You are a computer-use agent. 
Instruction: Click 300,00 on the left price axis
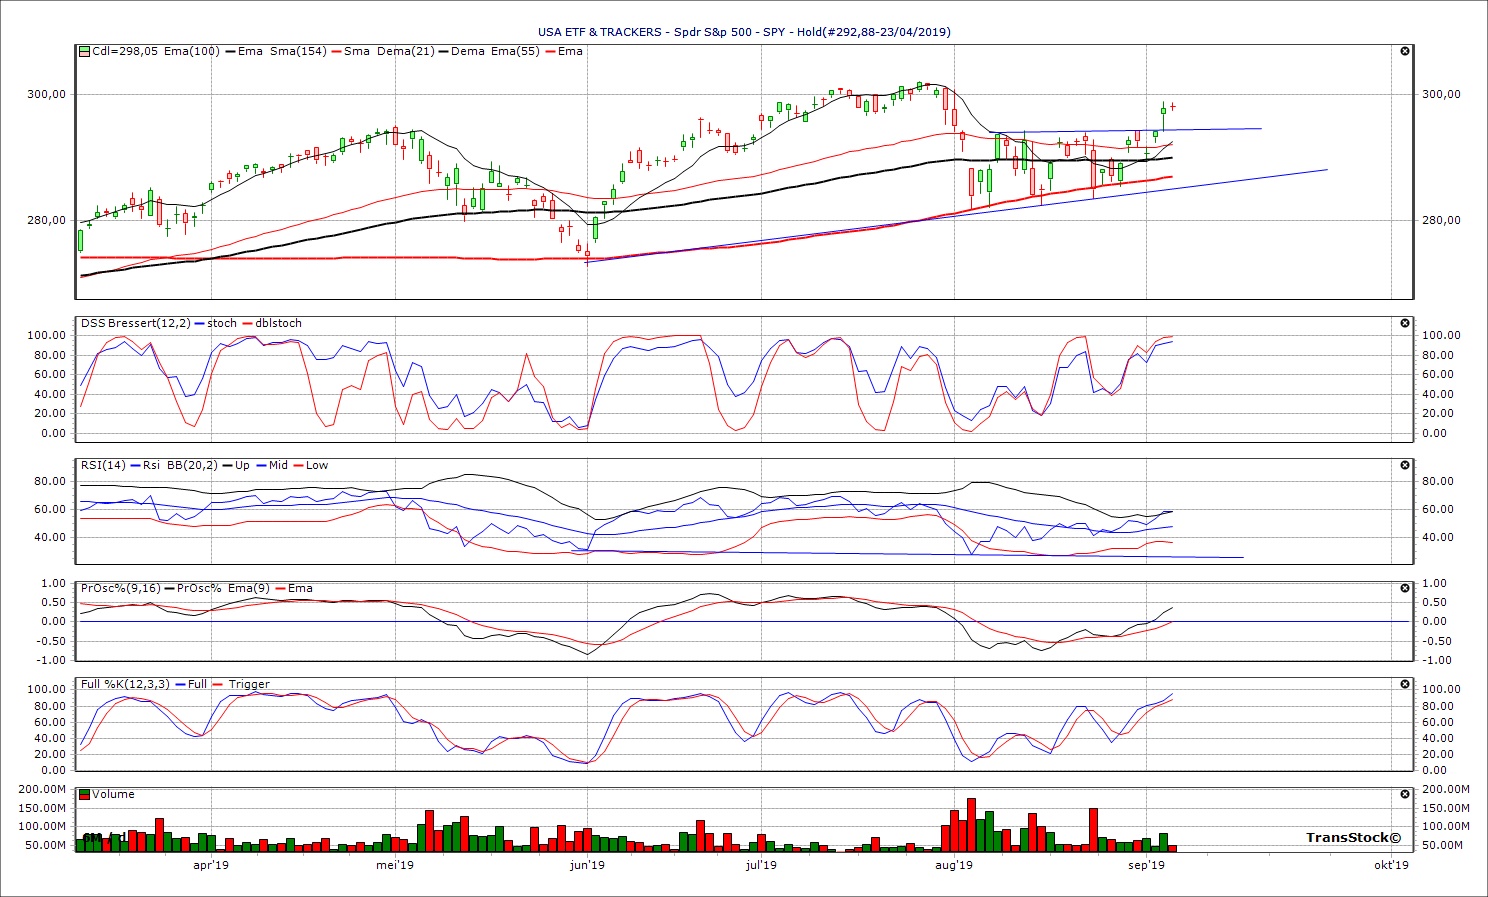[x=47, y=94]
